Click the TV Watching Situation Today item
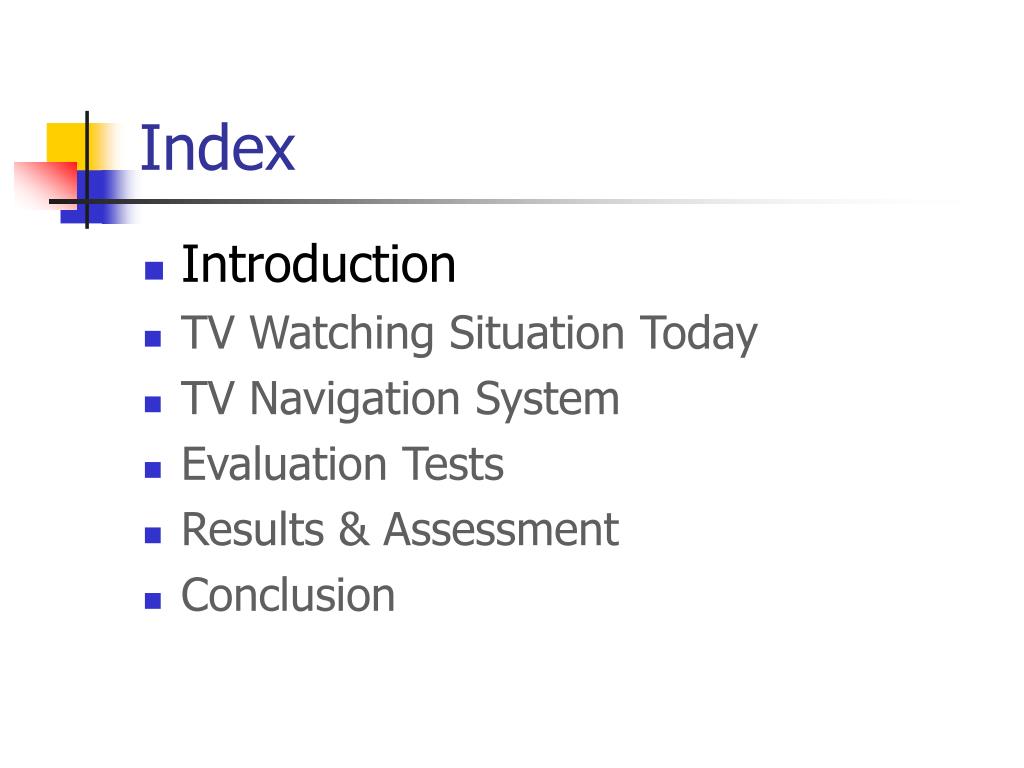This screenshot has width=1024, height=768. pyautogui.click(x=469, y=334)
